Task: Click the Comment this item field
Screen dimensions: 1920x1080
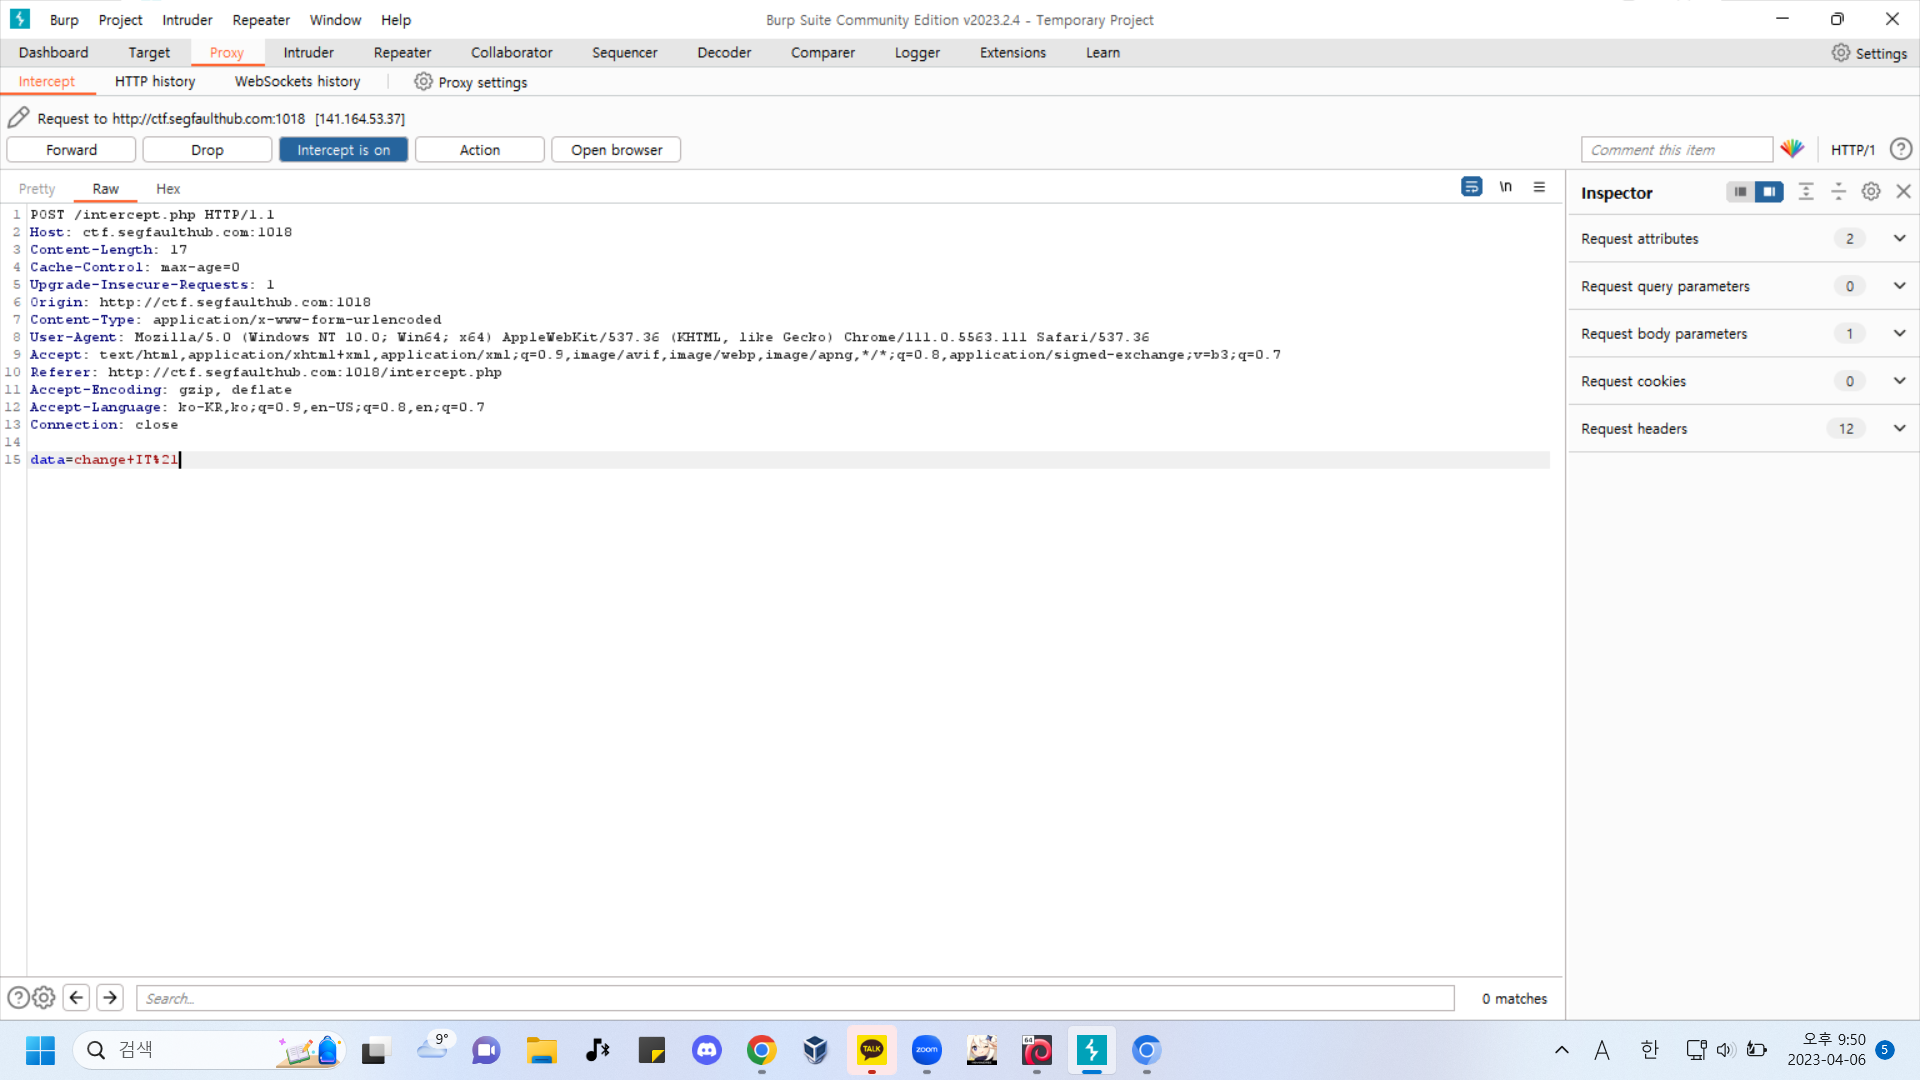Action: 1676,150
